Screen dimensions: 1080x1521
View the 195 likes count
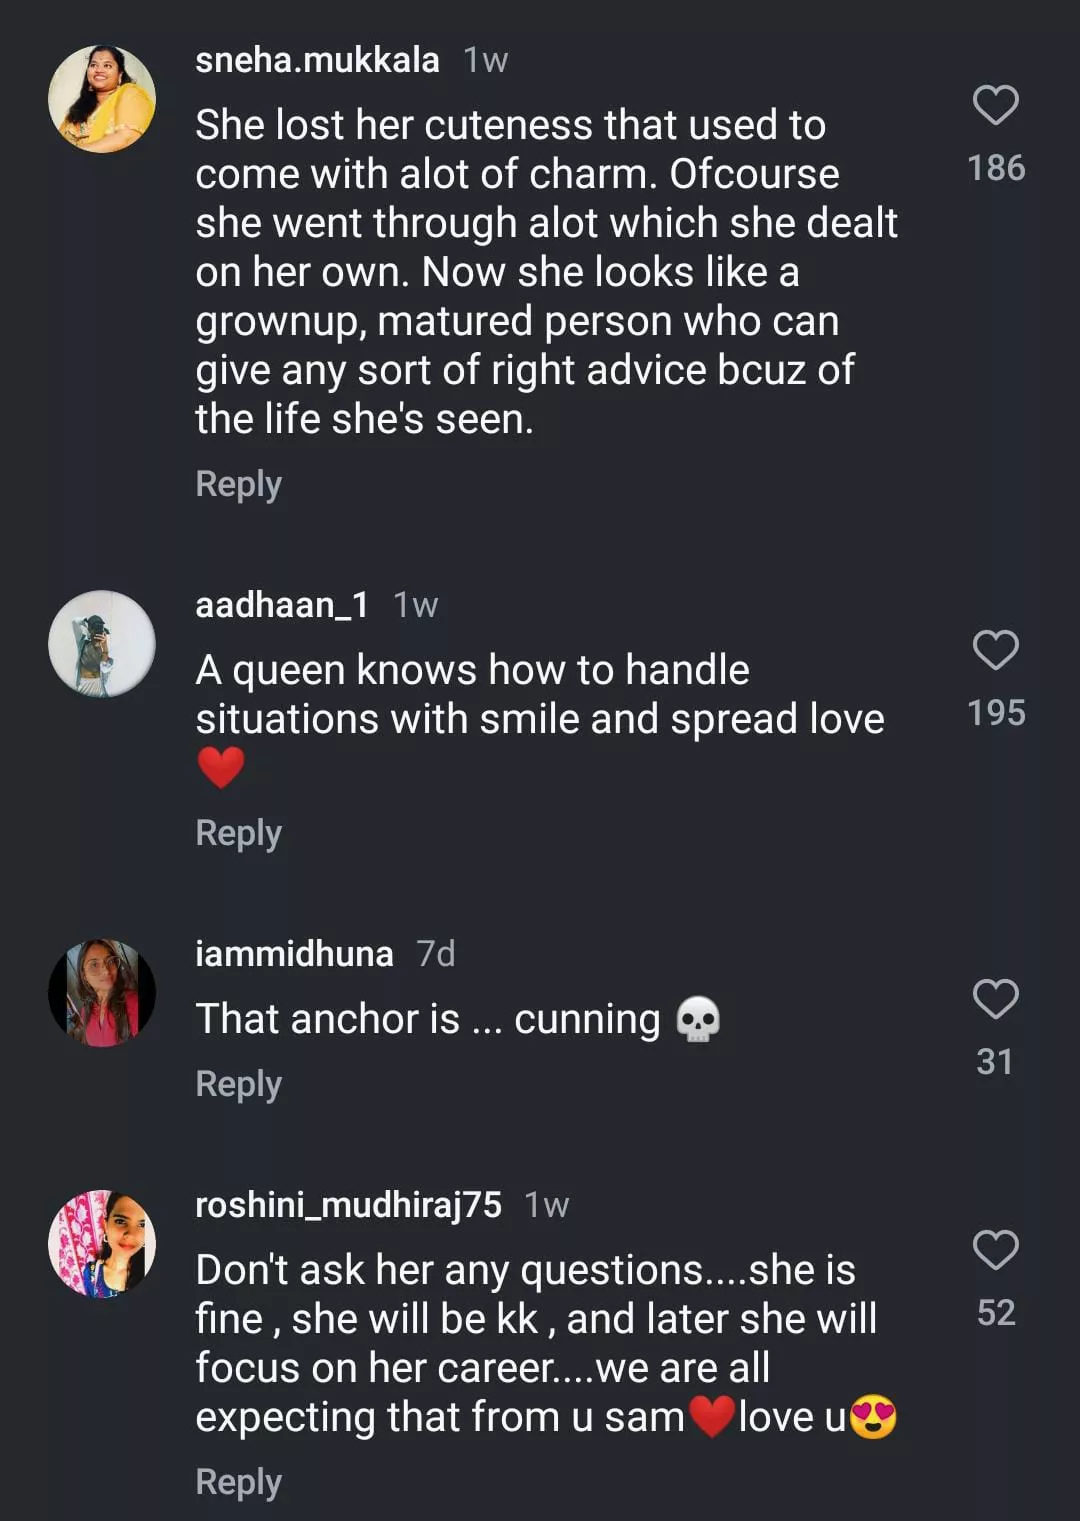tap(996, 713)
